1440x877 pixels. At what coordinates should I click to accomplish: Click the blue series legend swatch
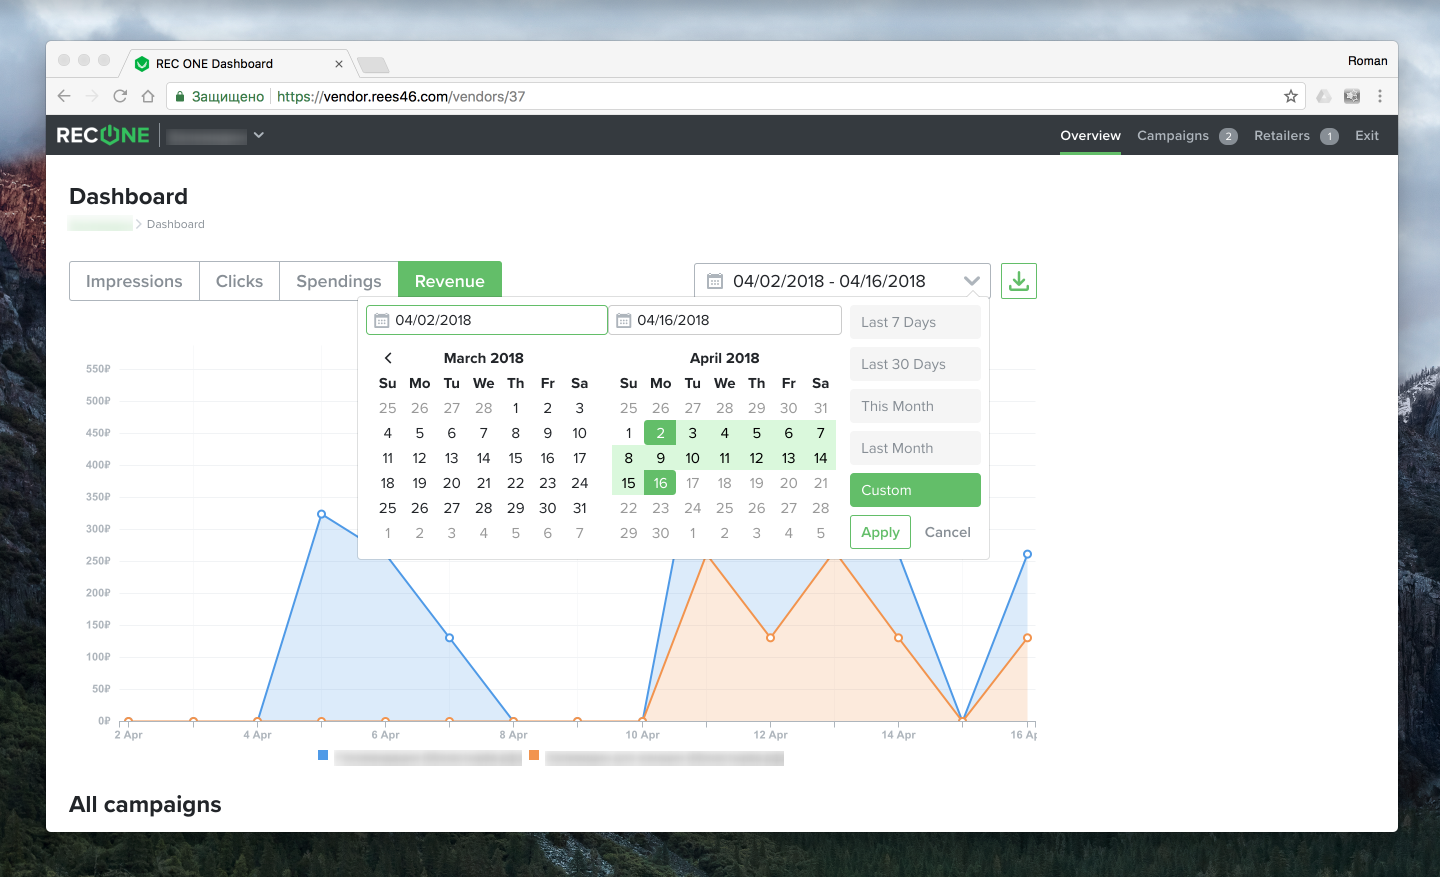click(x=323, y=755)
